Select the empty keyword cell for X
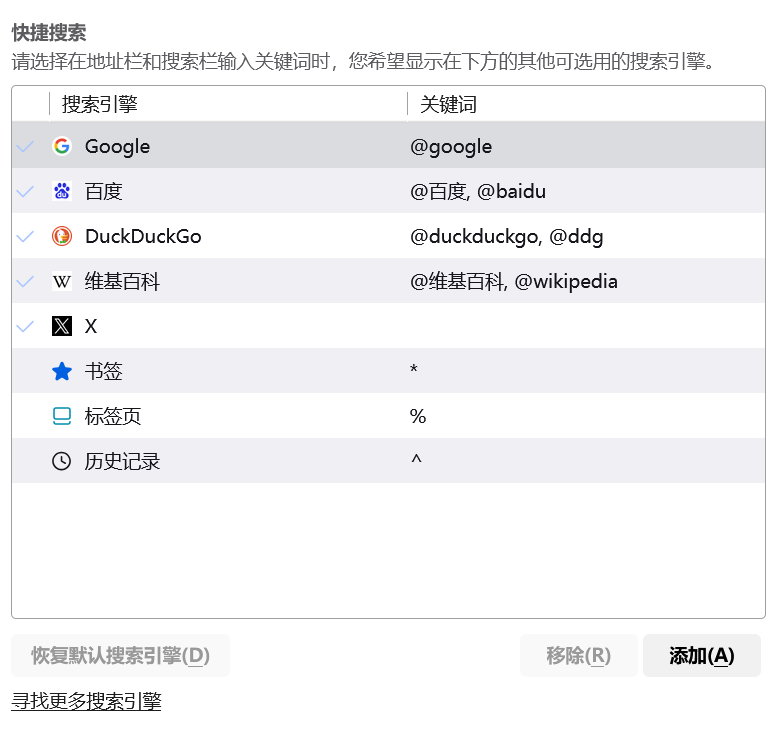The image size is (784, 746). click(586, 326)
